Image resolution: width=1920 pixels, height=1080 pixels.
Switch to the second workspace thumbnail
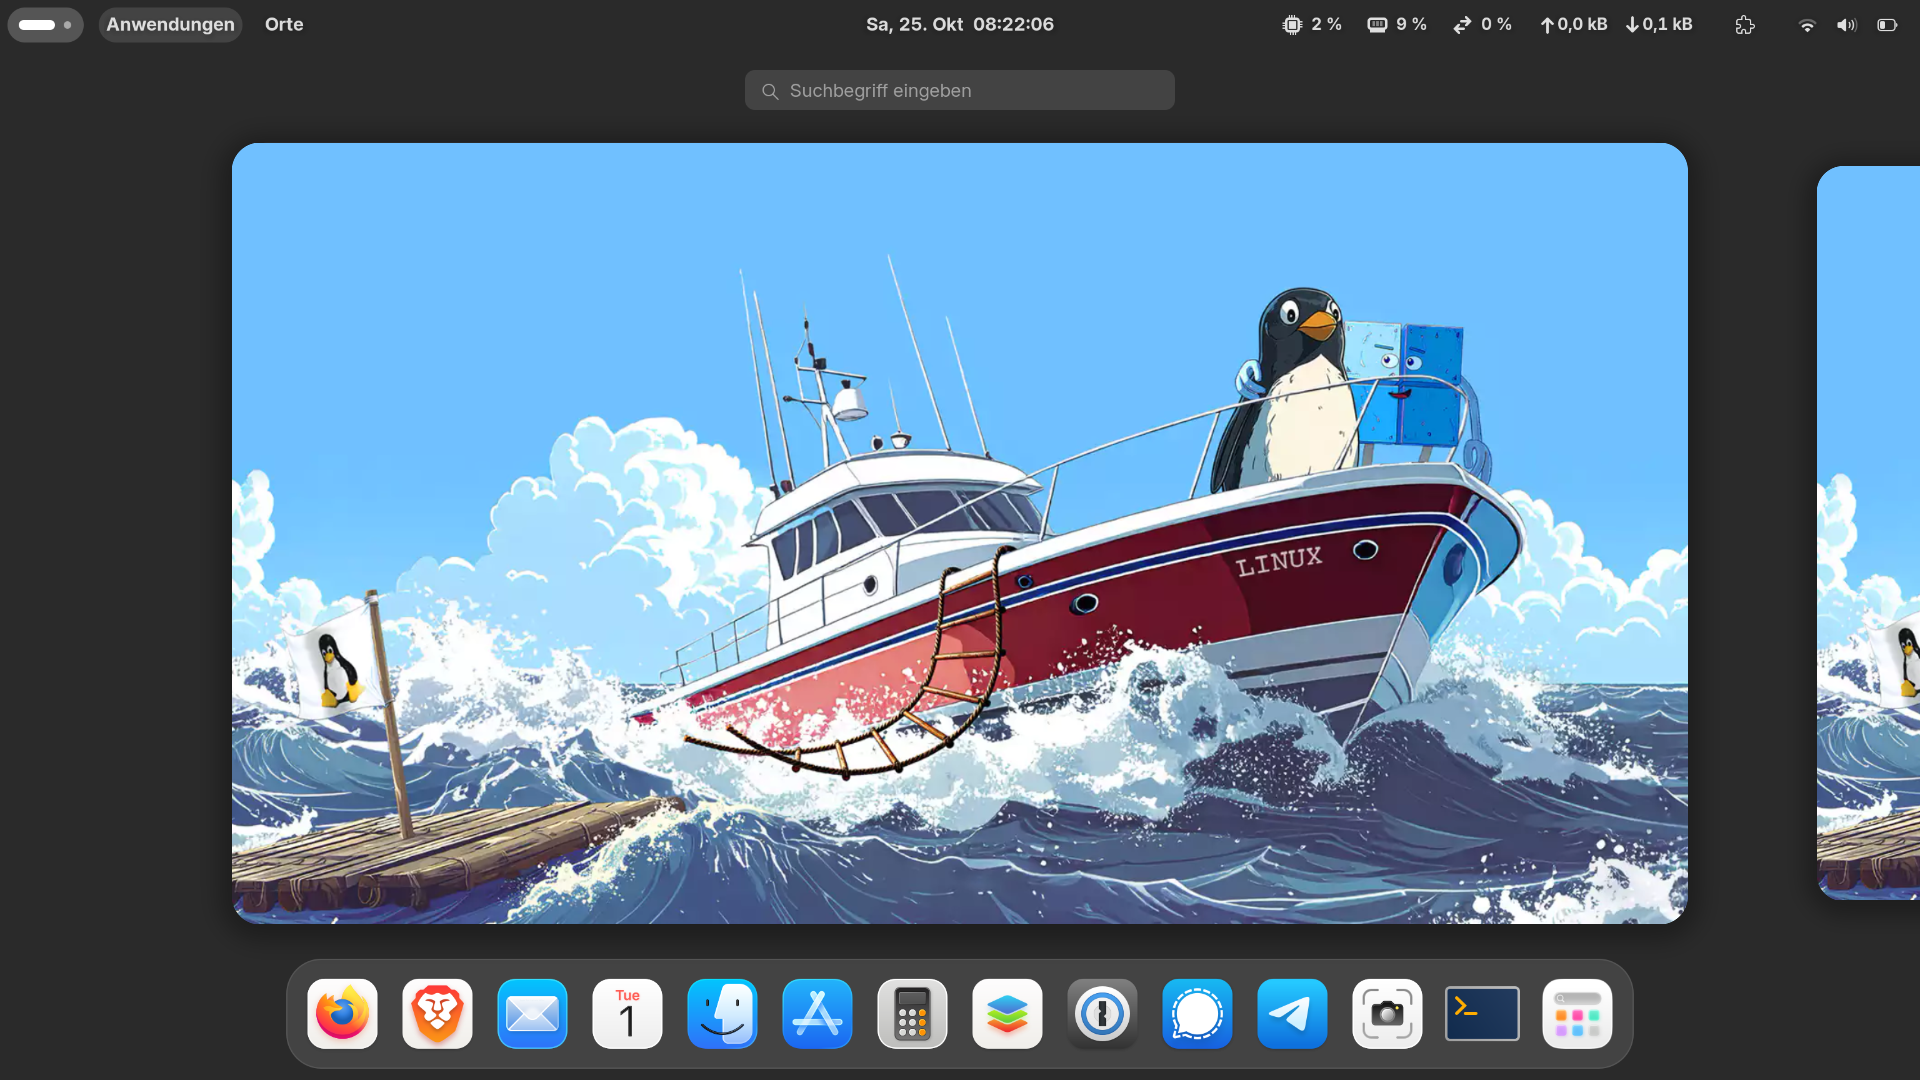pyautogui.click(x=1868, y=532)
